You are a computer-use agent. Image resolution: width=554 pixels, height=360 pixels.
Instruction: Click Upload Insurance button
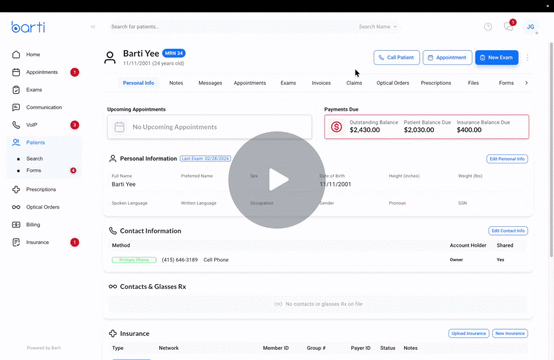468,334
